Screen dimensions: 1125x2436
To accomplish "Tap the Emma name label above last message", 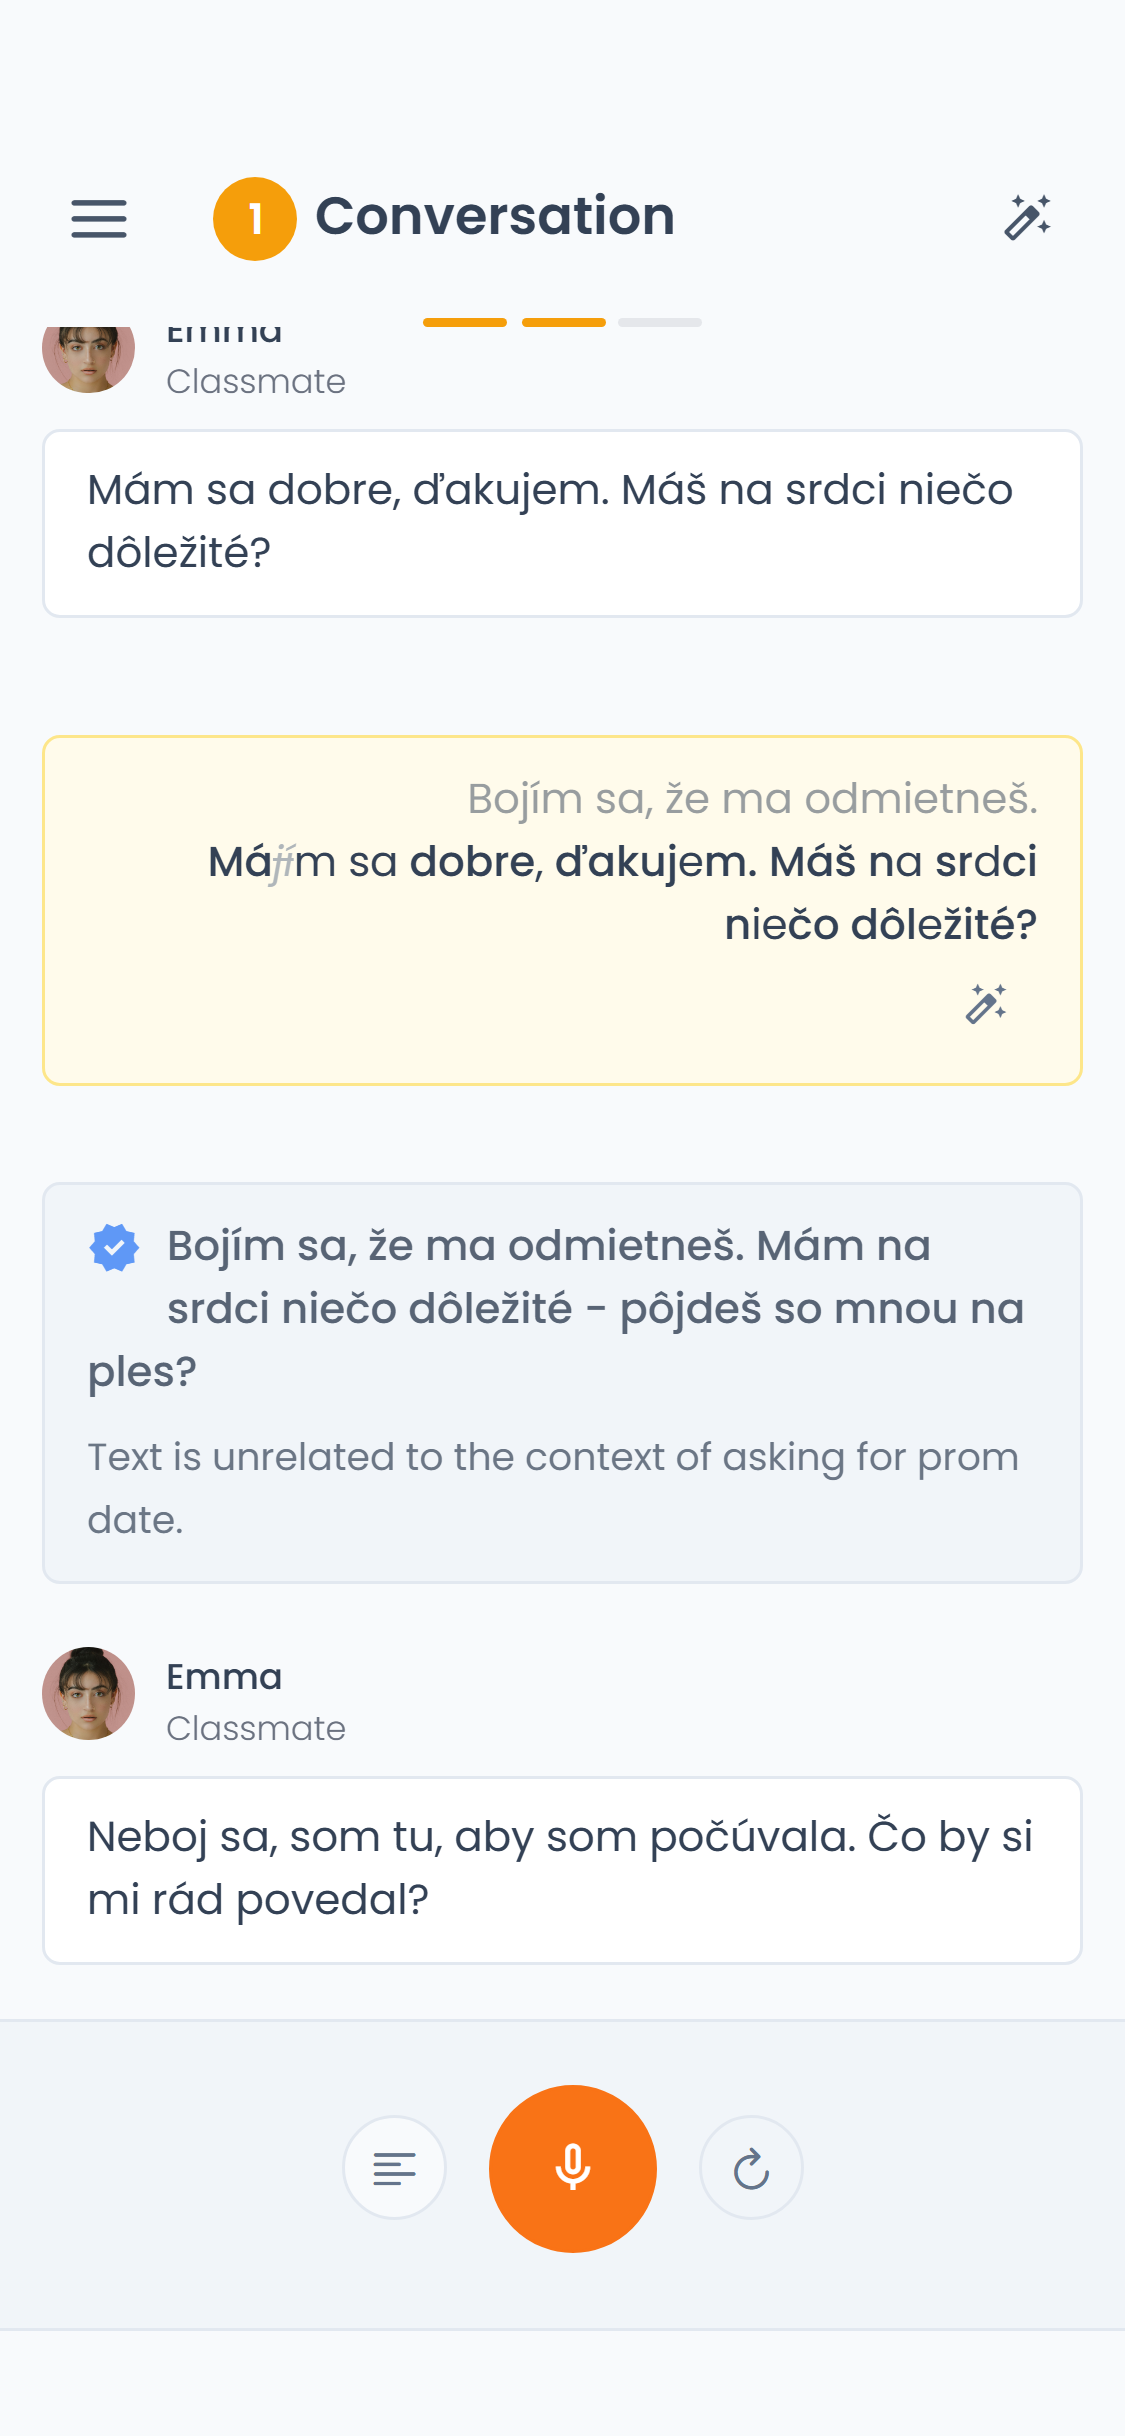I will tap(224, 1676).
